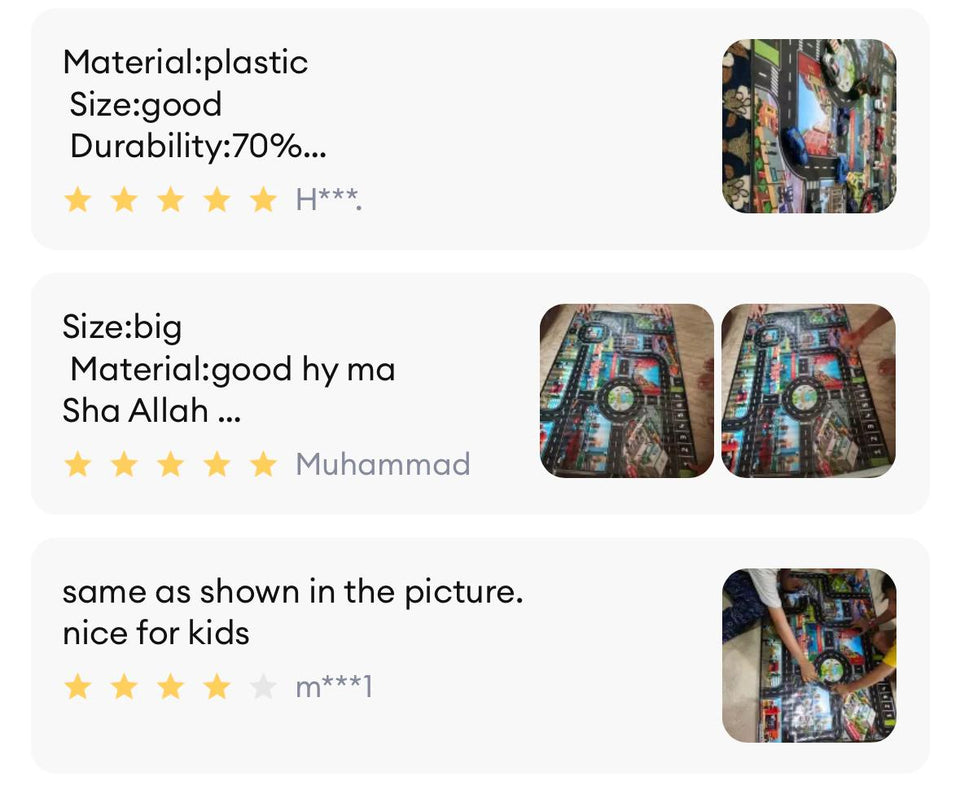Click third star of Muhammad's review
The image size is (960, 794).
(170, 464)
